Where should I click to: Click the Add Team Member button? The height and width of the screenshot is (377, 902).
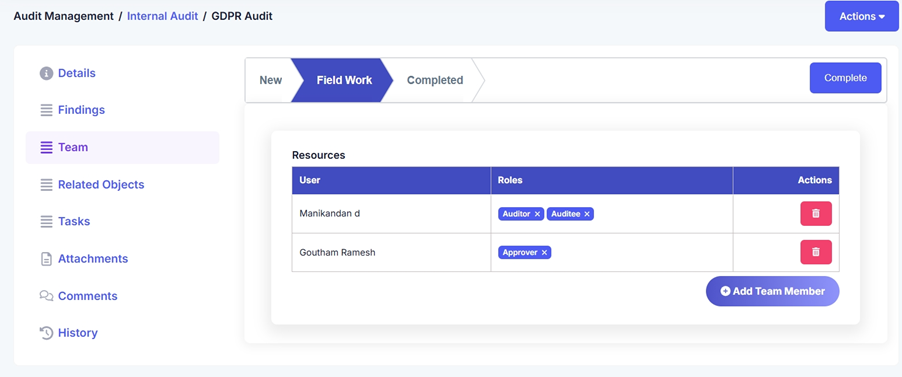[x=773, y=291]
